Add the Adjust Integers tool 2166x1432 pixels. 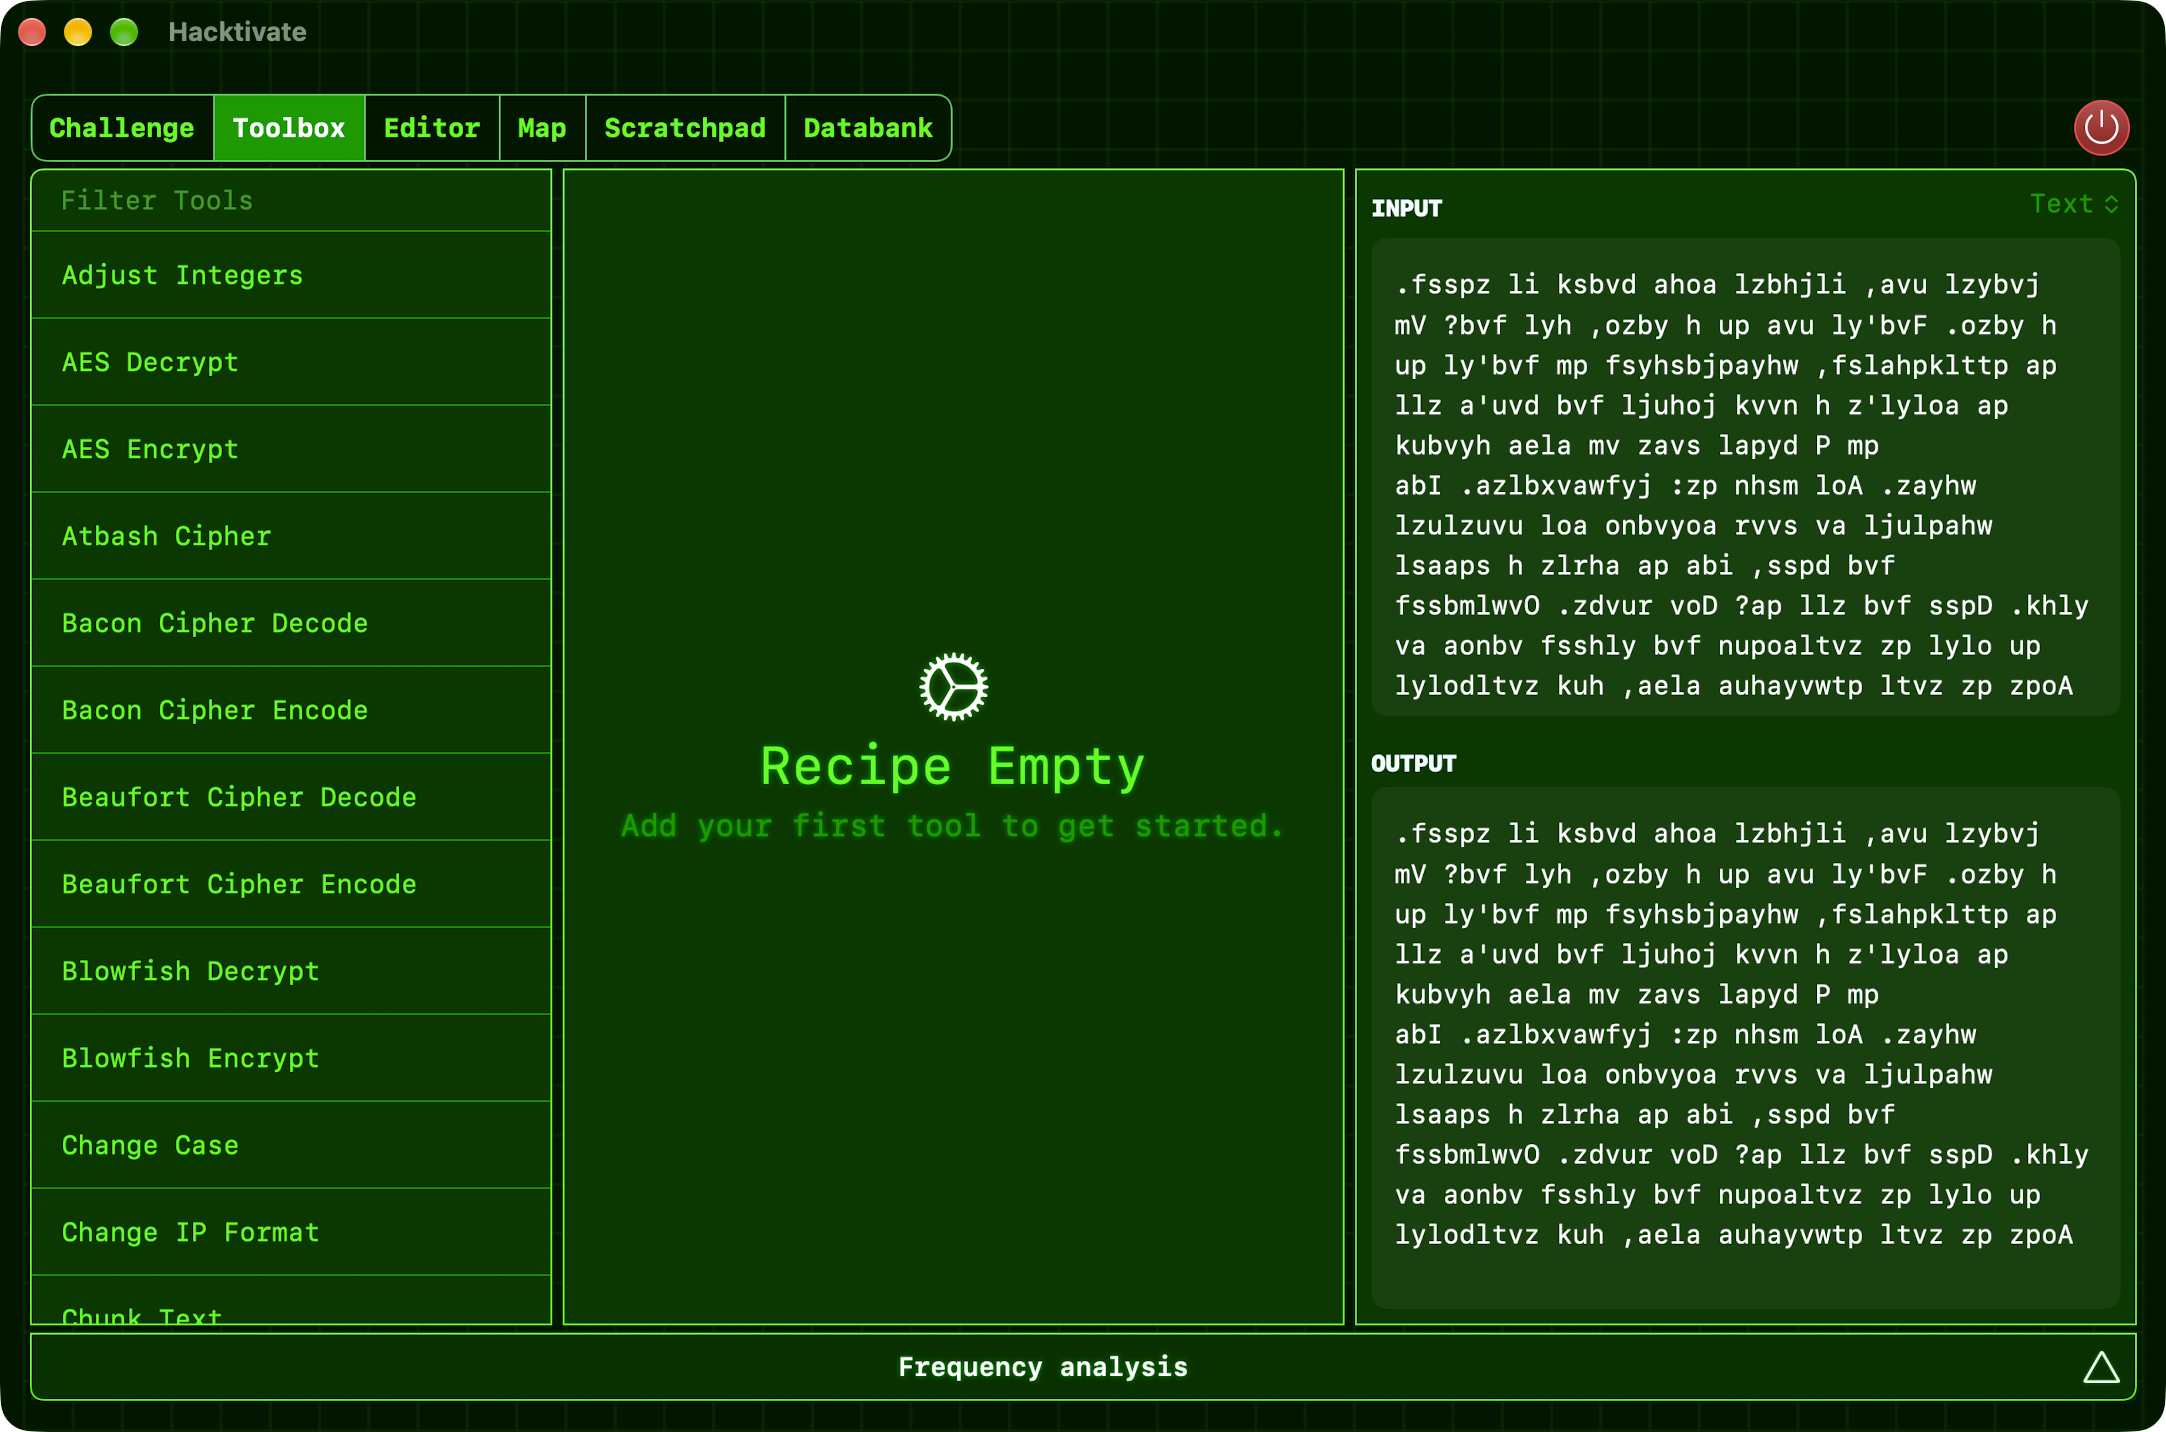pos(291,275)
